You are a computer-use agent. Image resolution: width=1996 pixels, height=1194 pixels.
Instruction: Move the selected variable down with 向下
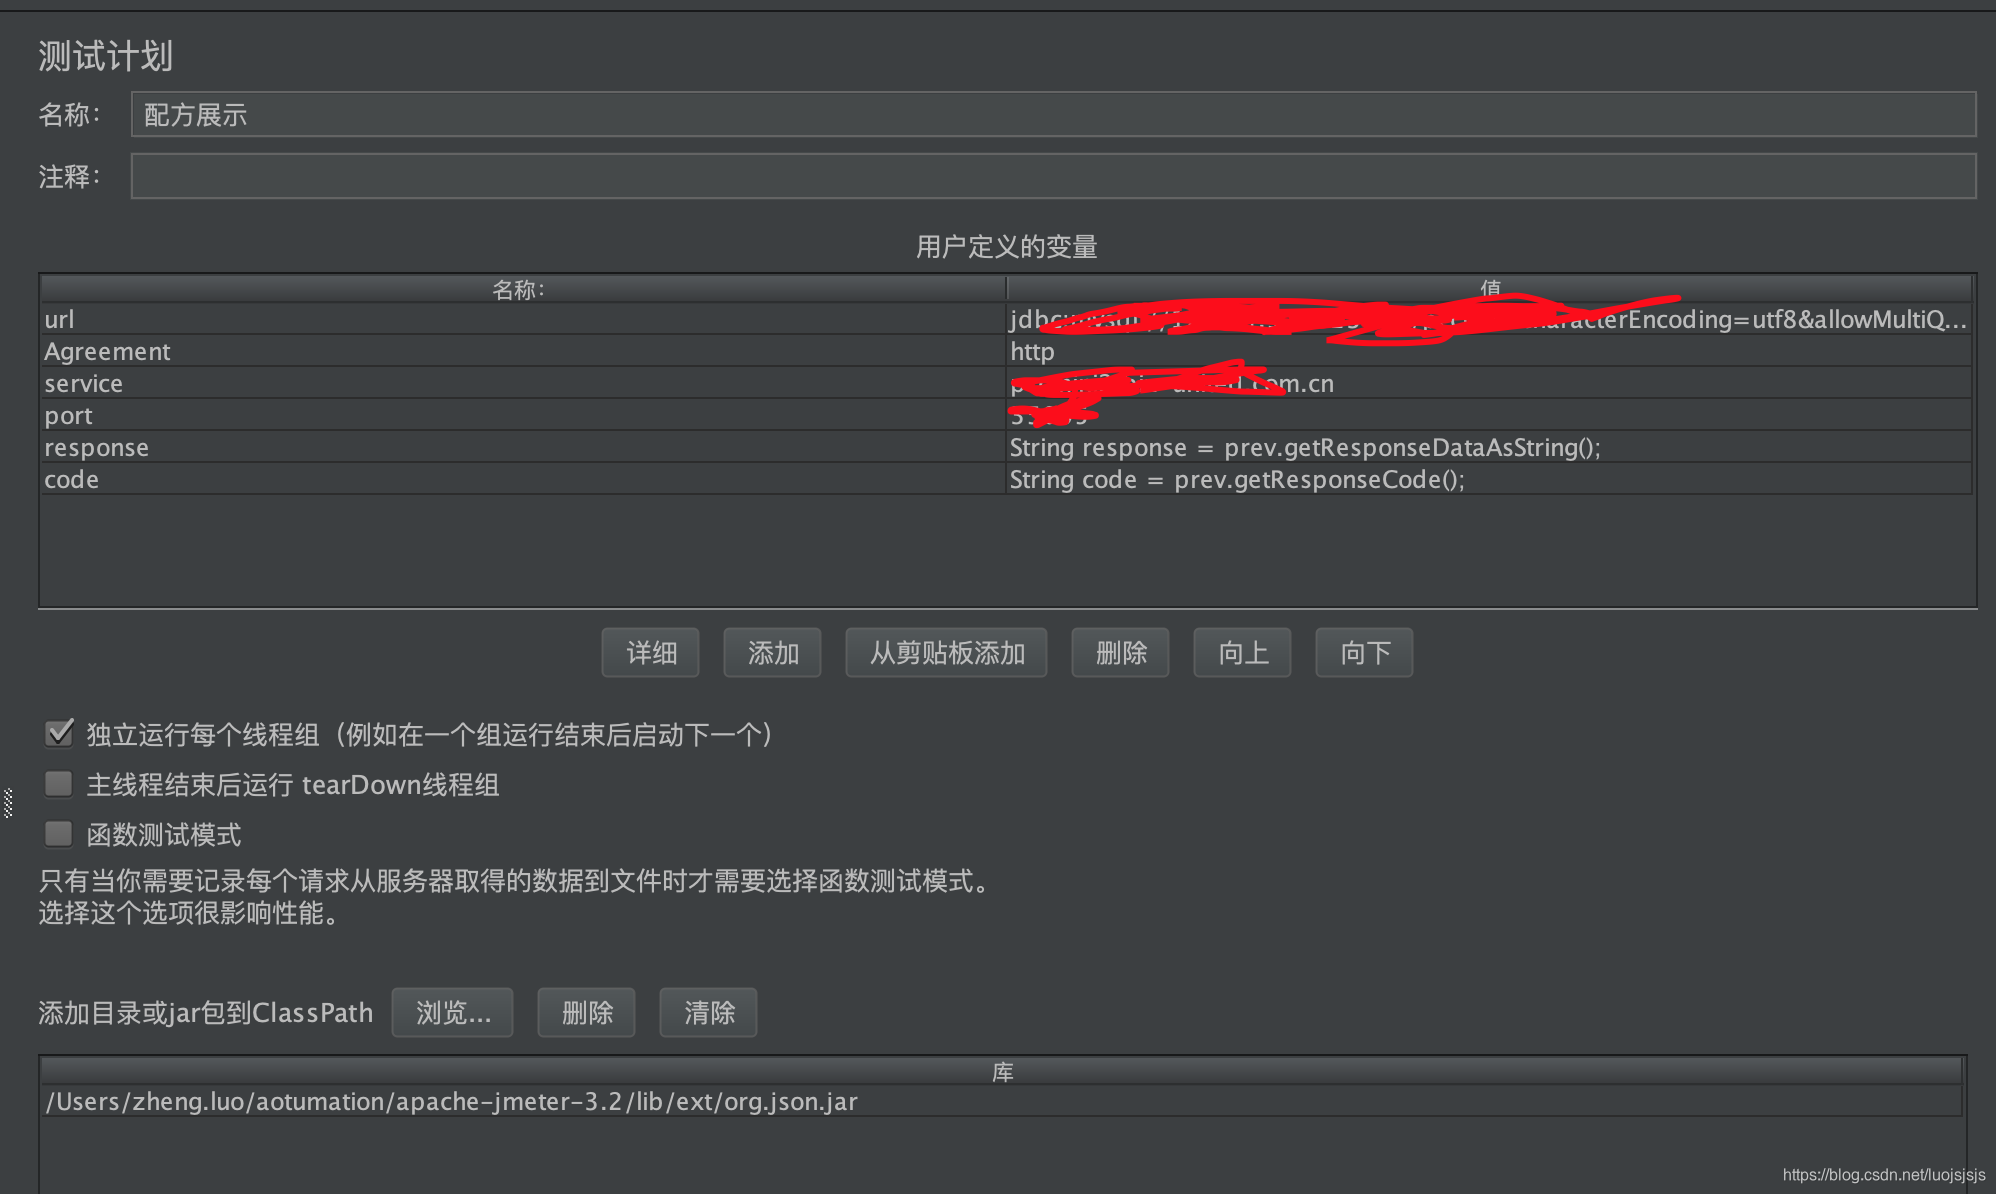click(x=1363, y=652)
